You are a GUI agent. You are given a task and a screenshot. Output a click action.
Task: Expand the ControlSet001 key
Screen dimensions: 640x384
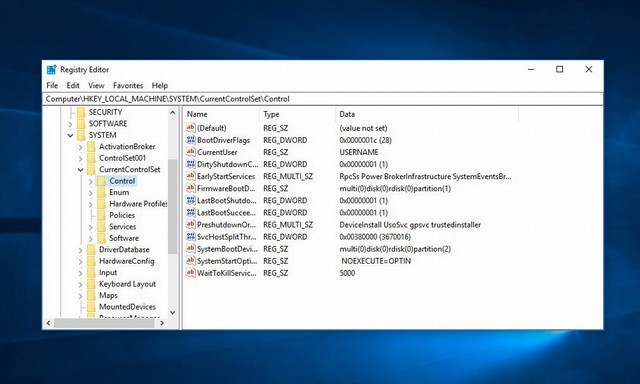80,158
